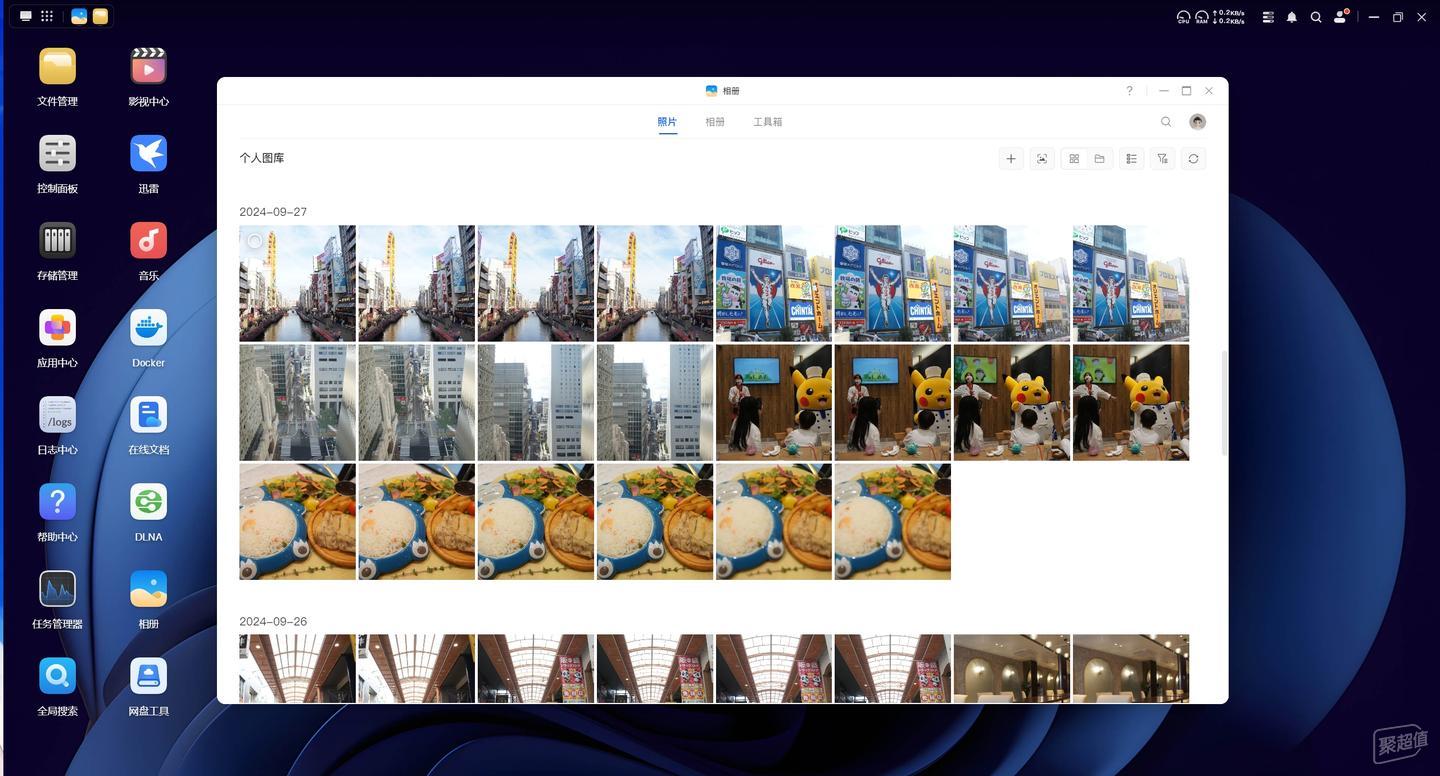Open last Pikachu mascot photo in row
The image size is (1440, 776).
click(x=1131, y=402)
